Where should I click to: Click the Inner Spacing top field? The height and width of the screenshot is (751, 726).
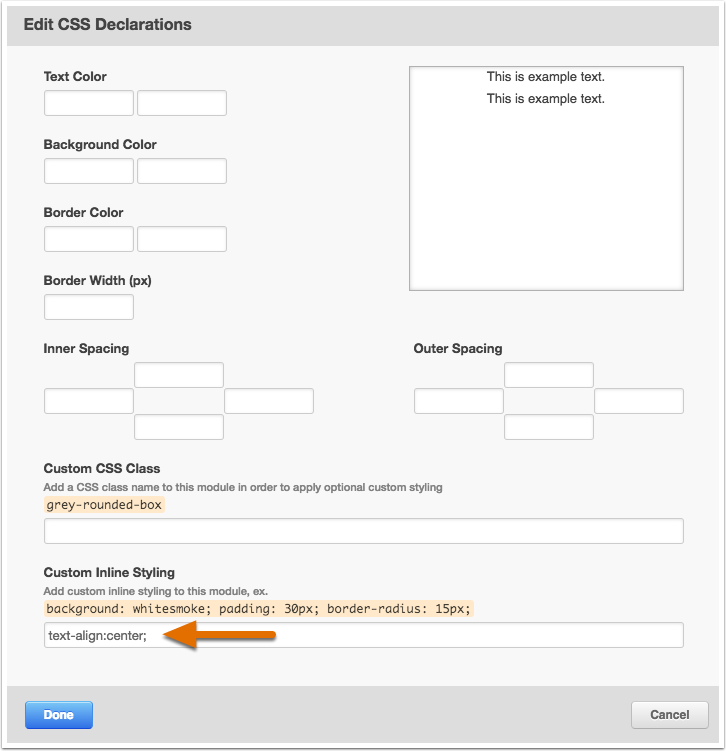(179, 375)
